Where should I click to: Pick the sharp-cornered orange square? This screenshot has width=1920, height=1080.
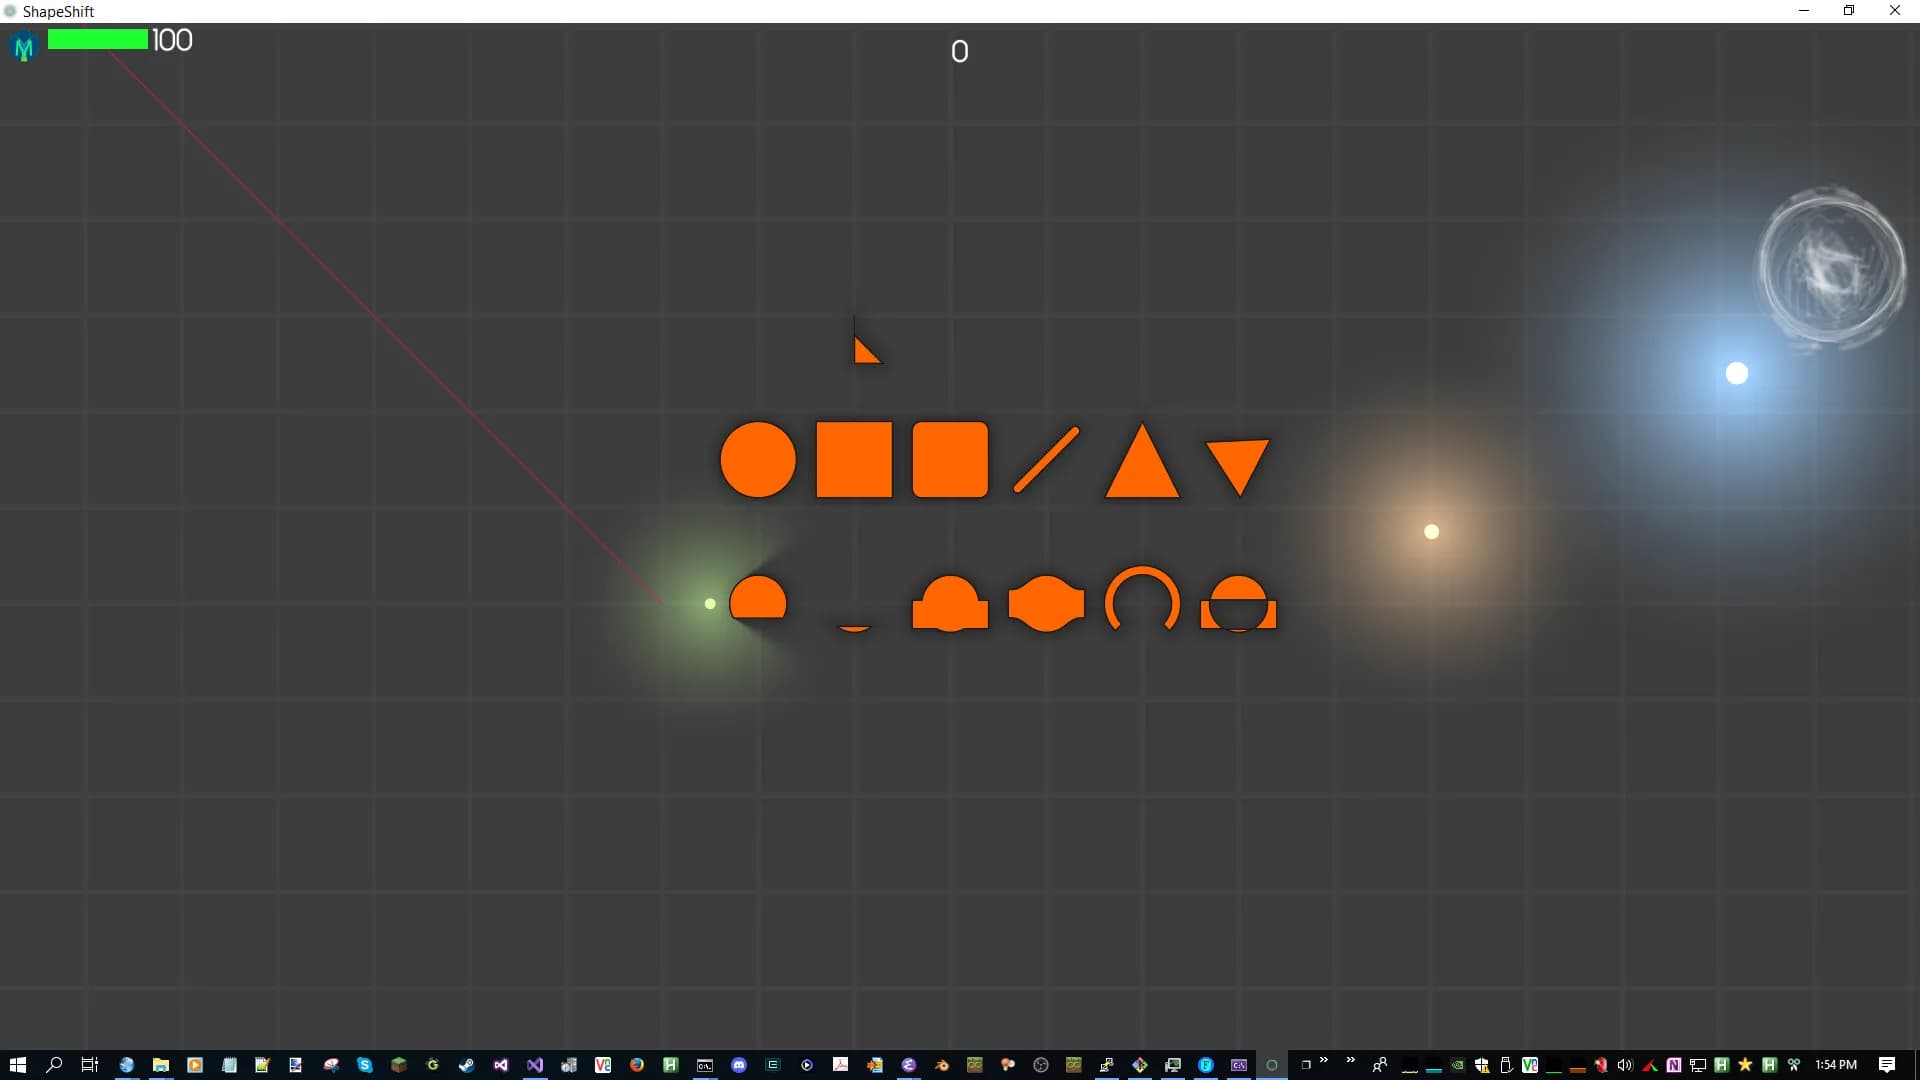854,460
